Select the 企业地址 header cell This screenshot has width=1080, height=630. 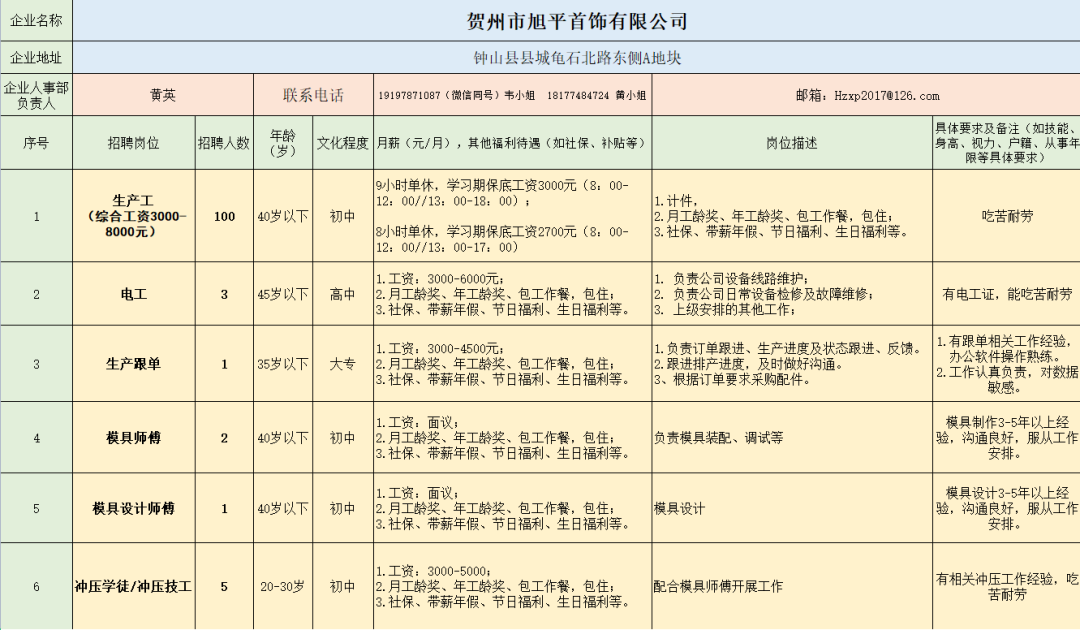click(x=36, y=58)
